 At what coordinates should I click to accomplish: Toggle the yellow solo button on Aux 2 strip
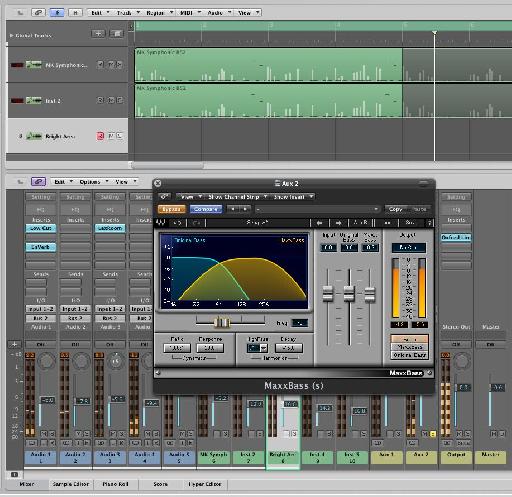(433, 434)
